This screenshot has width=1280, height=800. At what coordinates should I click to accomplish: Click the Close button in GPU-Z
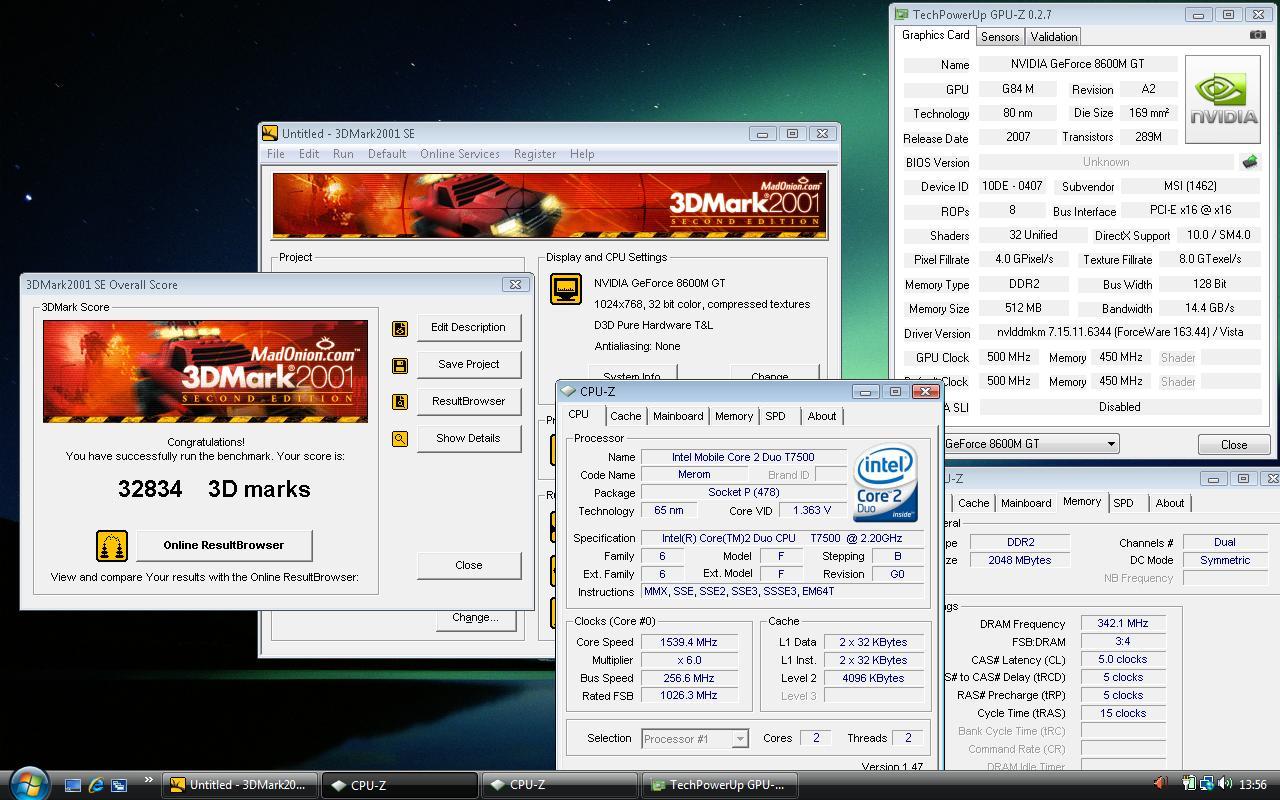click(1234, 445)
